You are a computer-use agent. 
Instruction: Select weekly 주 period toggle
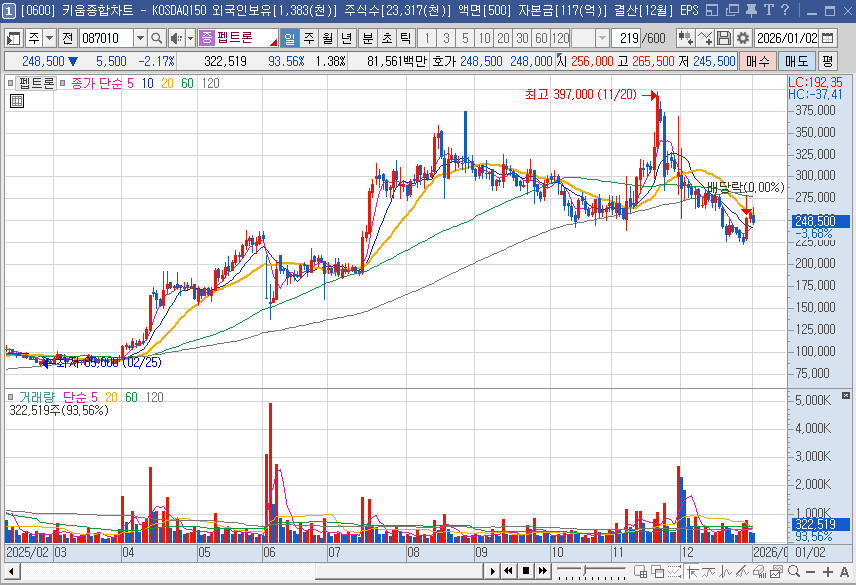click(x=309, y=38)
